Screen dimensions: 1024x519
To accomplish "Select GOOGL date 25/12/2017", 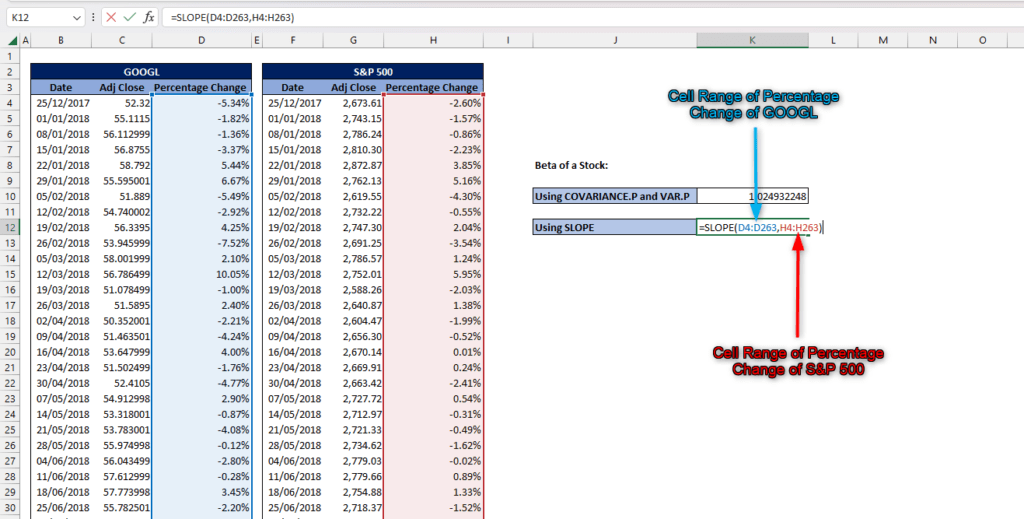I will (61, 102).
